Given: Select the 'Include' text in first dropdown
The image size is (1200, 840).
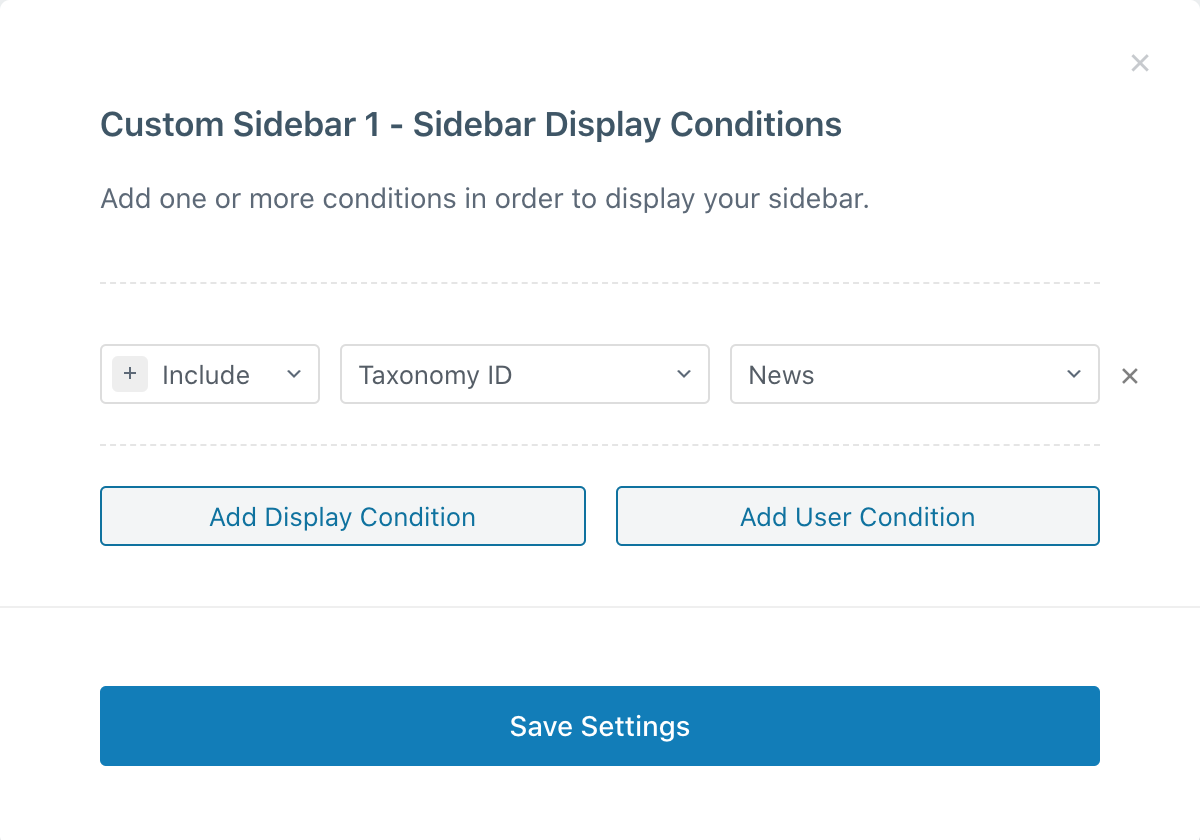Looking at the screenshot, I should click(x=206, y=376).
